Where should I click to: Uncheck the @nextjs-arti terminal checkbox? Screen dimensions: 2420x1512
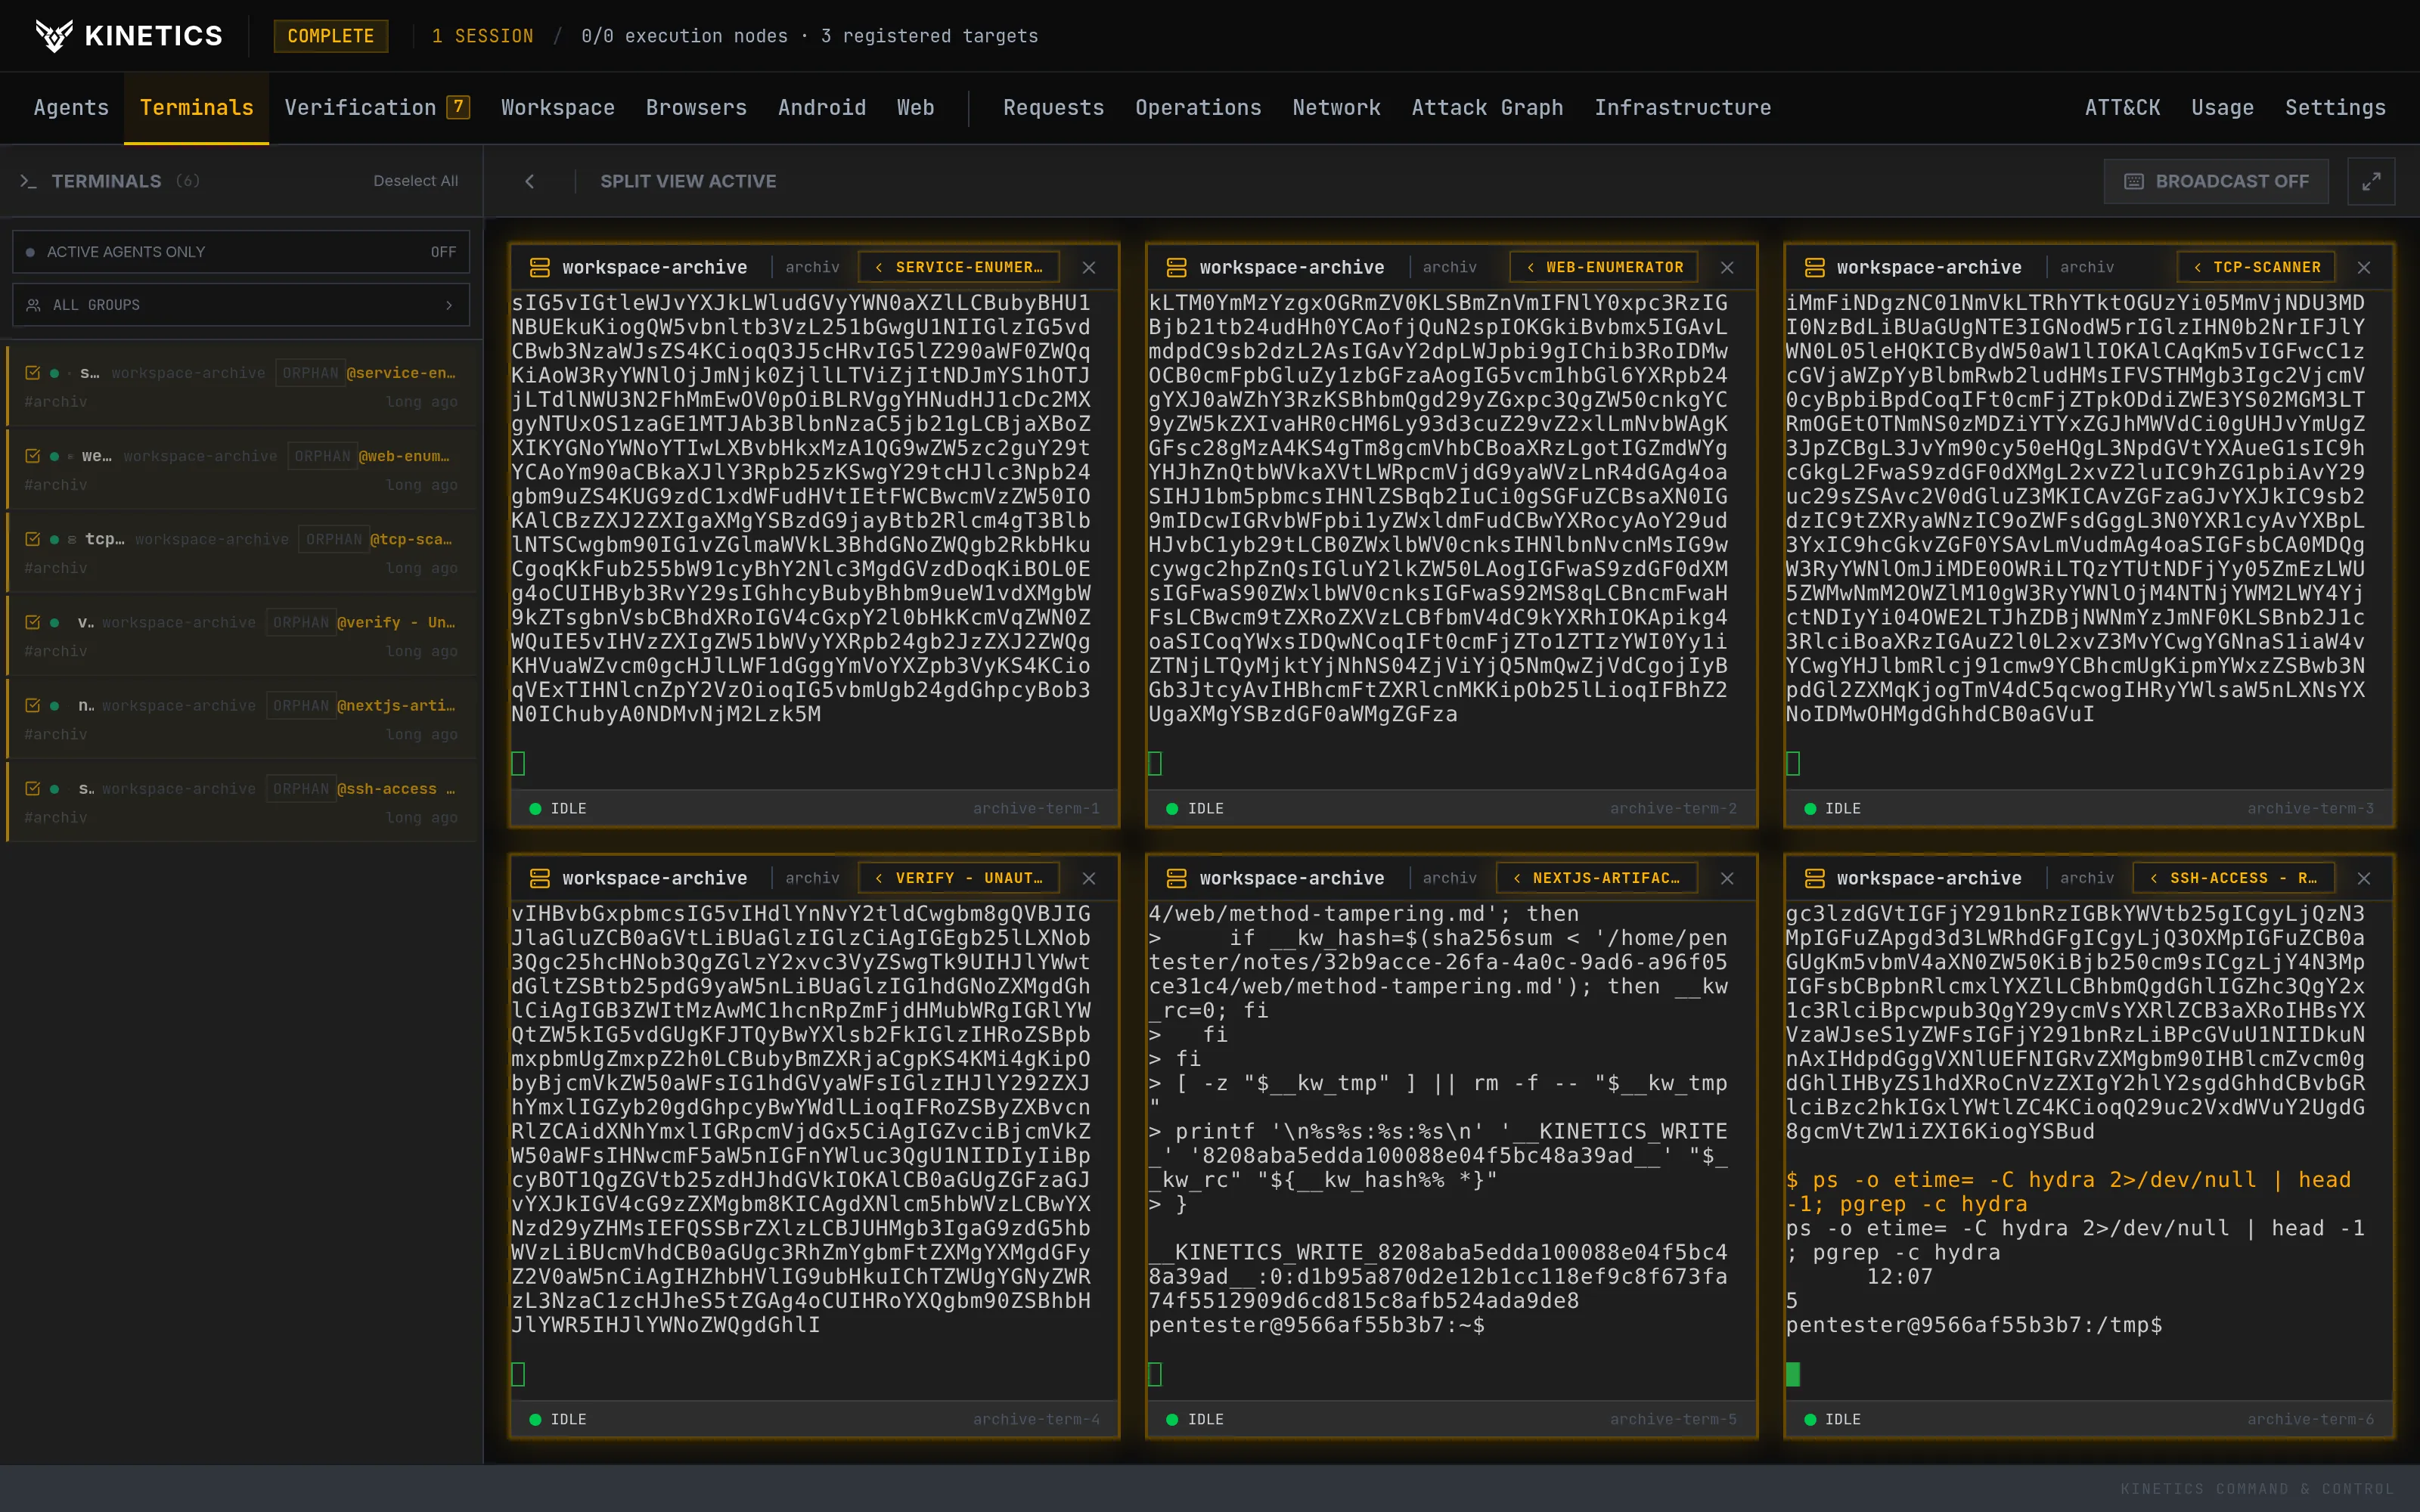tap(32, 705)
